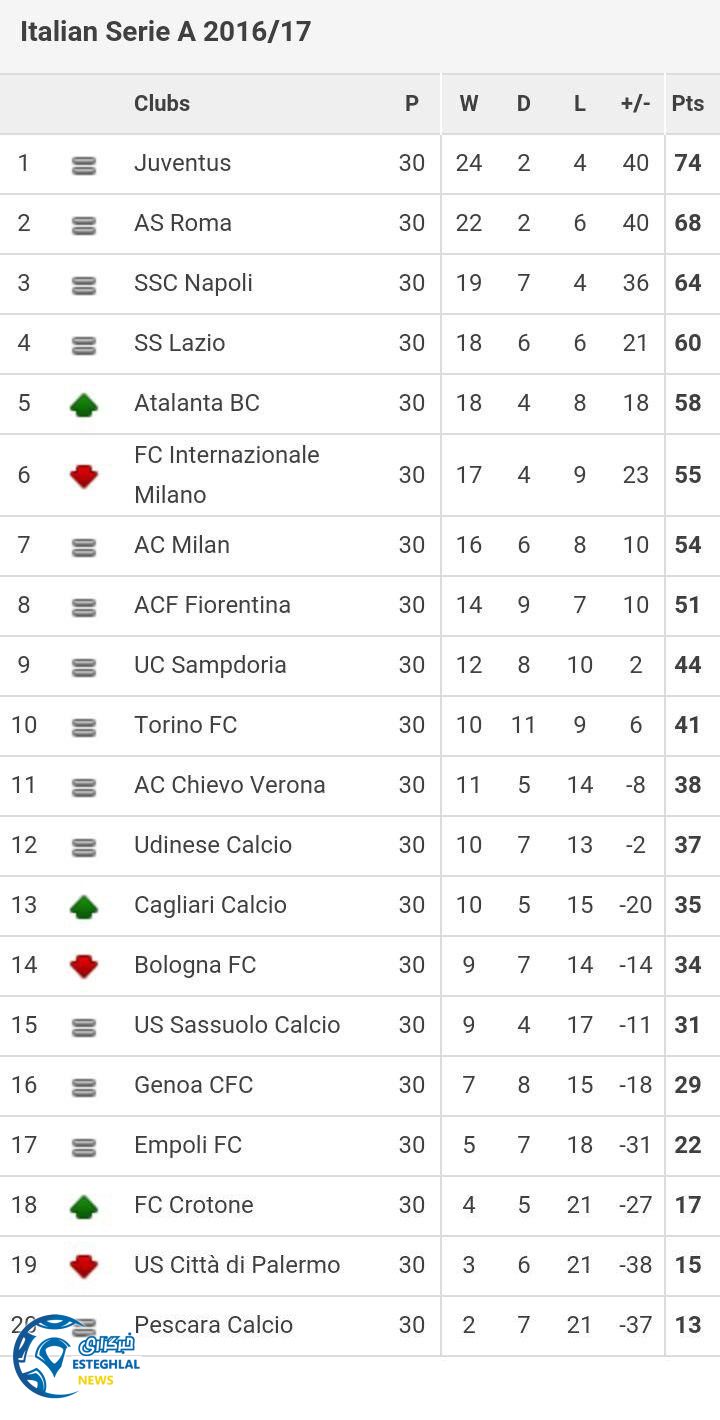The width and height of the screenshot is (720, 1420).
Task: Click the +/- column header
Action: (x=635, y=103)
